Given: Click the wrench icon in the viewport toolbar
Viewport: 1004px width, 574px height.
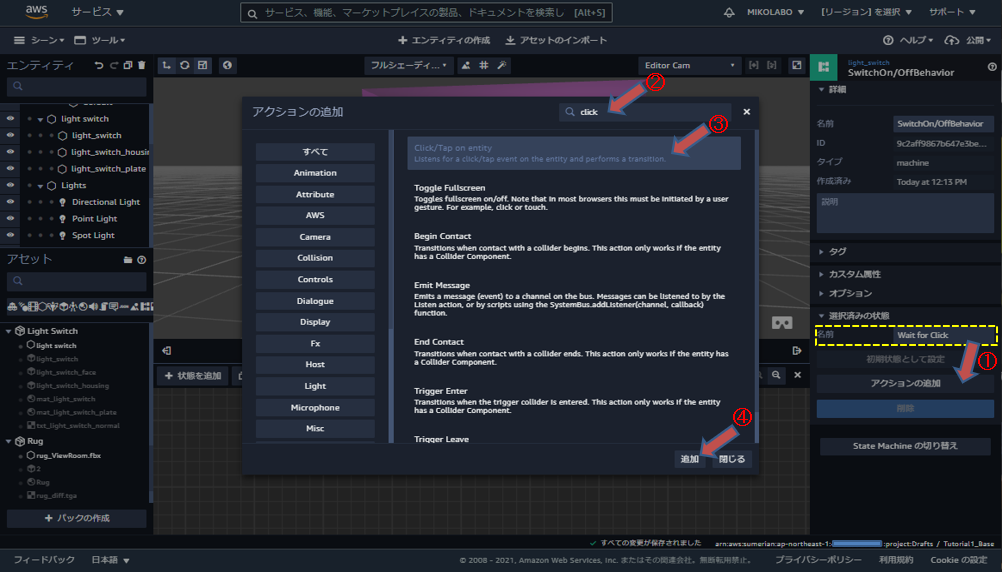Looking at the screenshot, I should click(x=502, y=65).
